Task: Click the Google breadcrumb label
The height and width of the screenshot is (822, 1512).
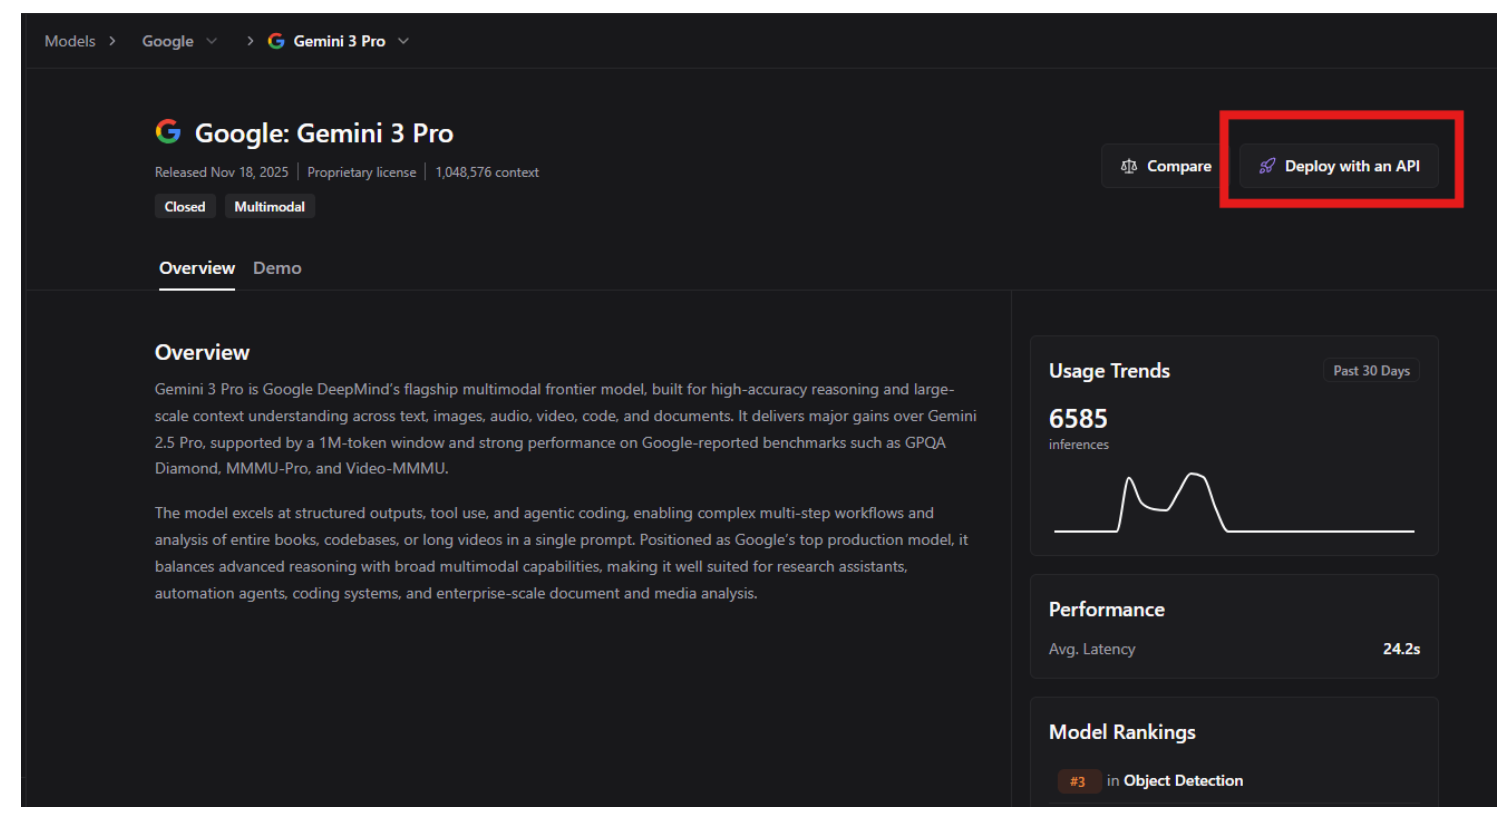Action: tap(168, 41)
